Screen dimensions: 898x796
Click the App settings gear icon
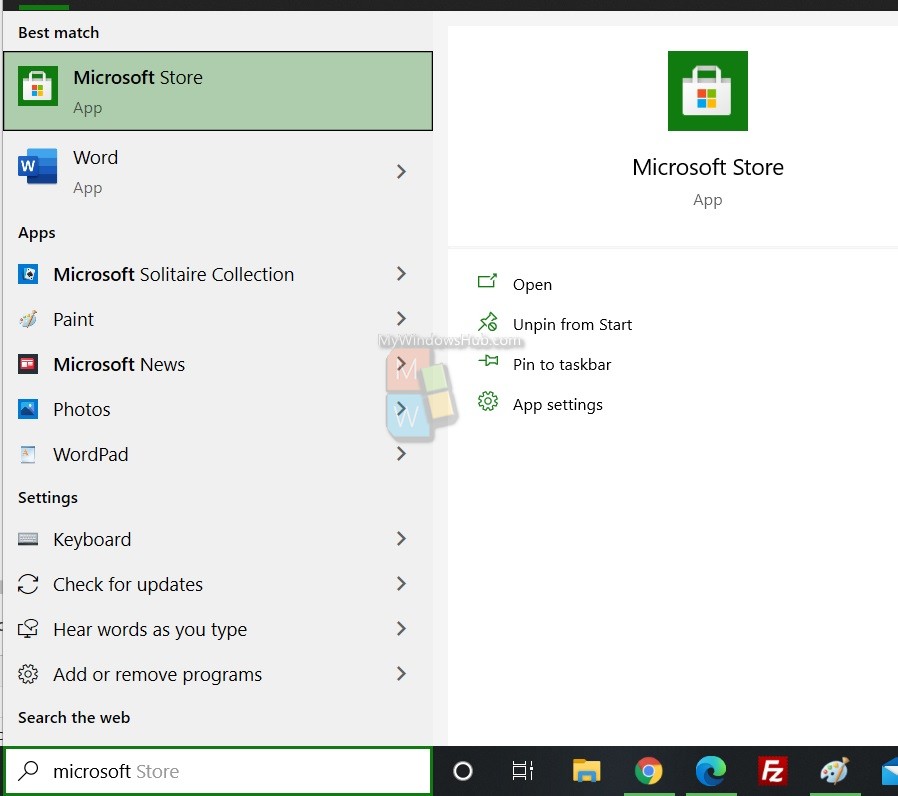pyautogui.click(x=488, y=401)
